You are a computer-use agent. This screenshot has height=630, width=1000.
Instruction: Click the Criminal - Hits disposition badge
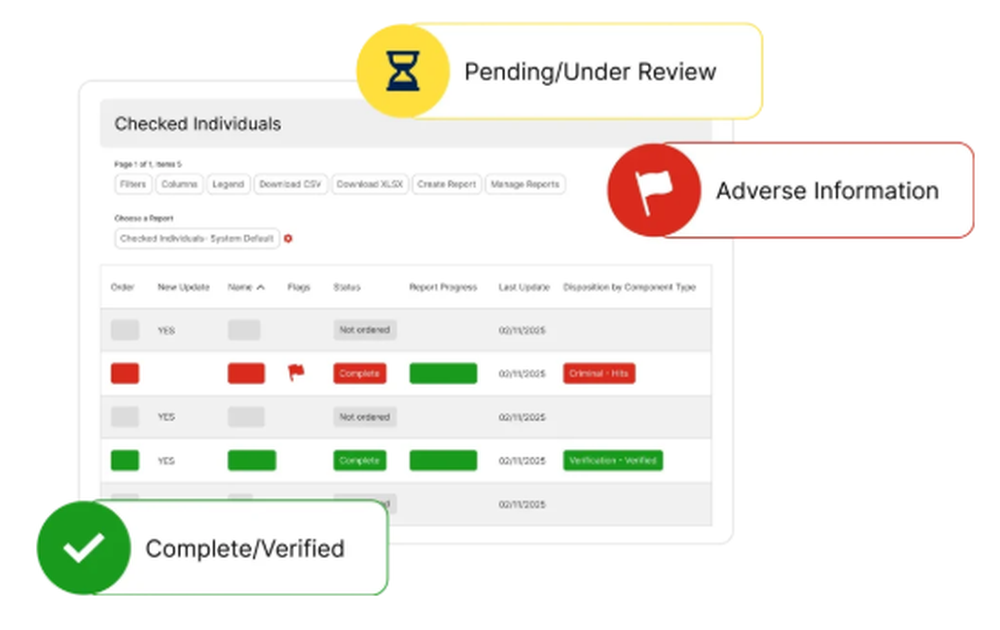pyautogui.click(x=598, y=372)
